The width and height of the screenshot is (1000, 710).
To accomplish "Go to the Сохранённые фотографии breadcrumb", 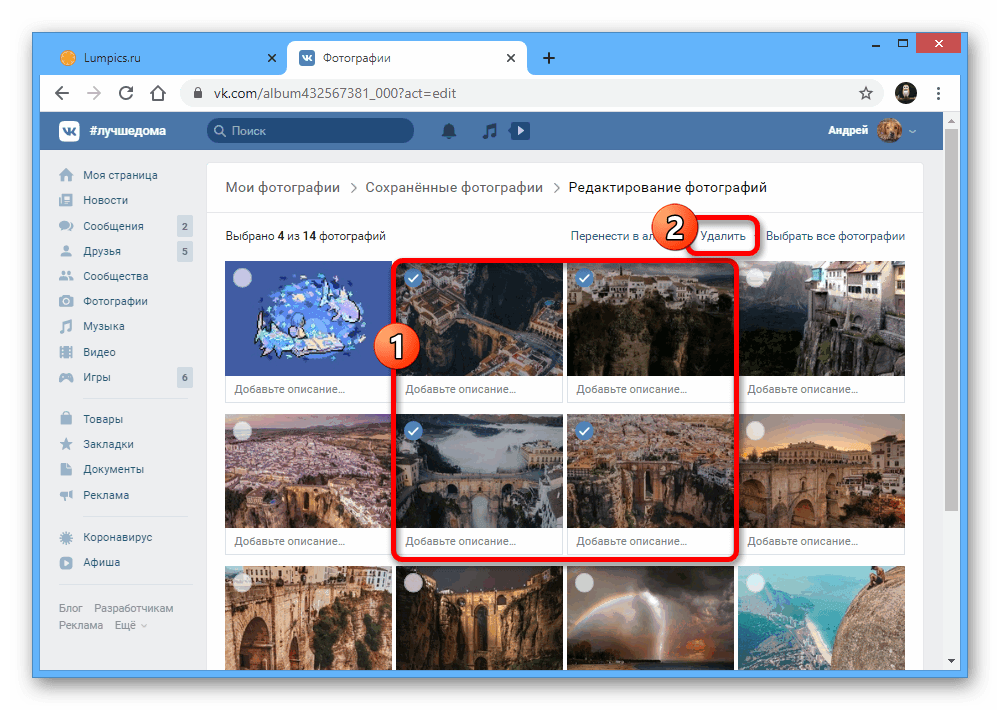I will pos(454,188).
